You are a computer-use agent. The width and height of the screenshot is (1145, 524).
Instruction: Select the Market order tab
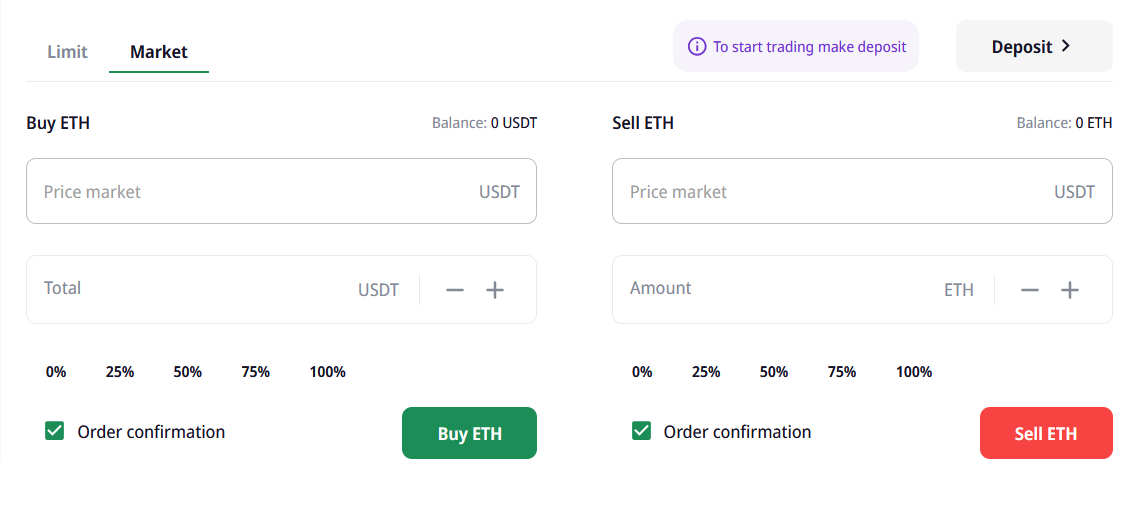tap(159, 52)
